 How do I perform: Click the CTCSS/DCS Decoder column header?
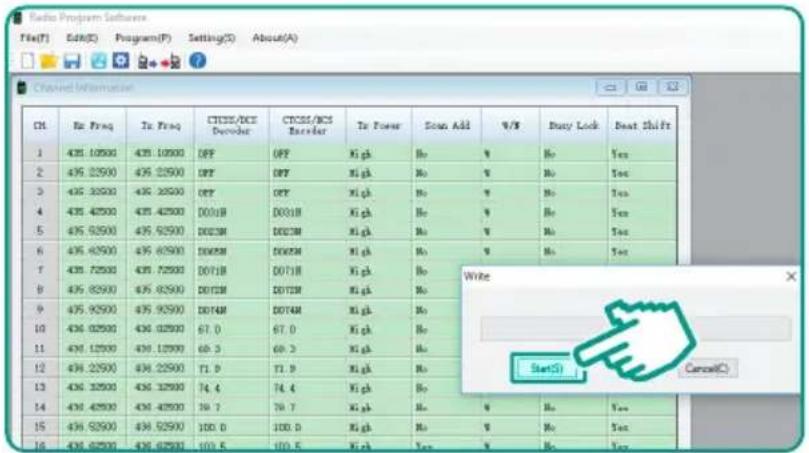[232, 125]
